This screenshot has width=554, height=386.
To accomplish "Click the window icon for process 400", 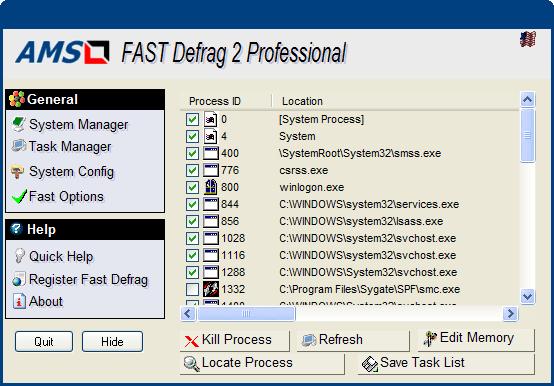I will click(211, 153).
